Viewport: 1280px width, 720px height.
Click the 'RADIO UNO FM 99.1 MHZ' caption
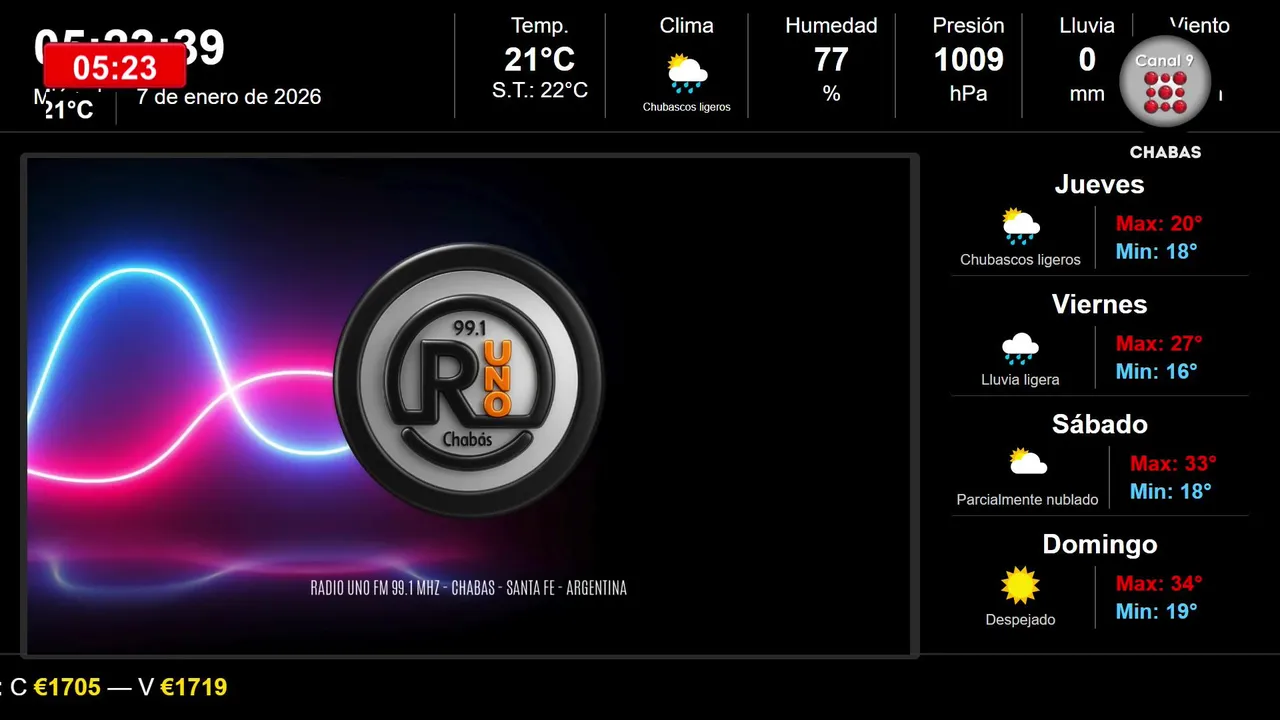tap(377, 588)
